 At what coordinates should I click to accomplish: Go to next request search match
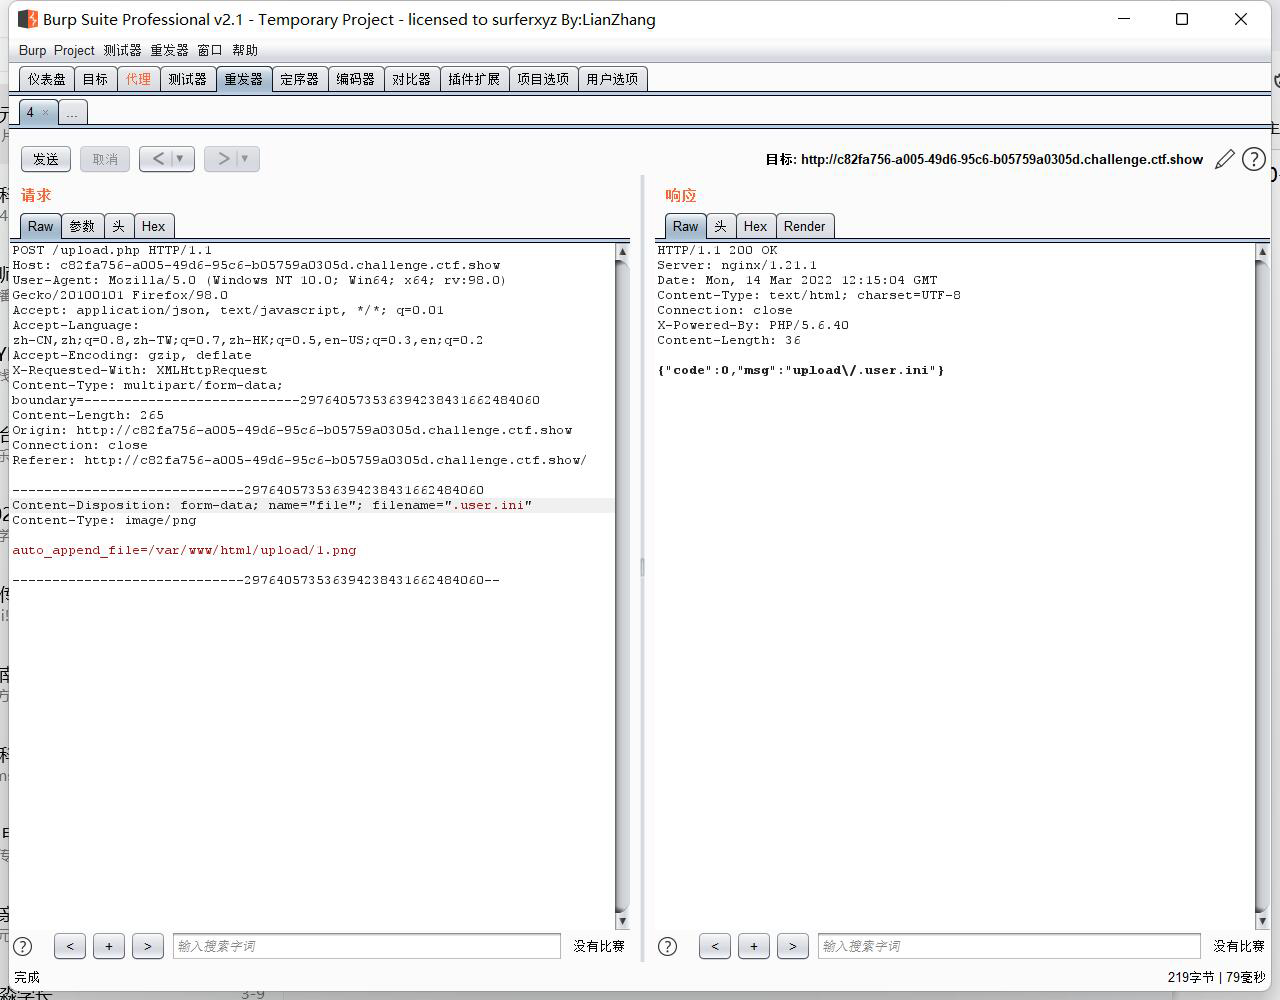tap(148, 946)
